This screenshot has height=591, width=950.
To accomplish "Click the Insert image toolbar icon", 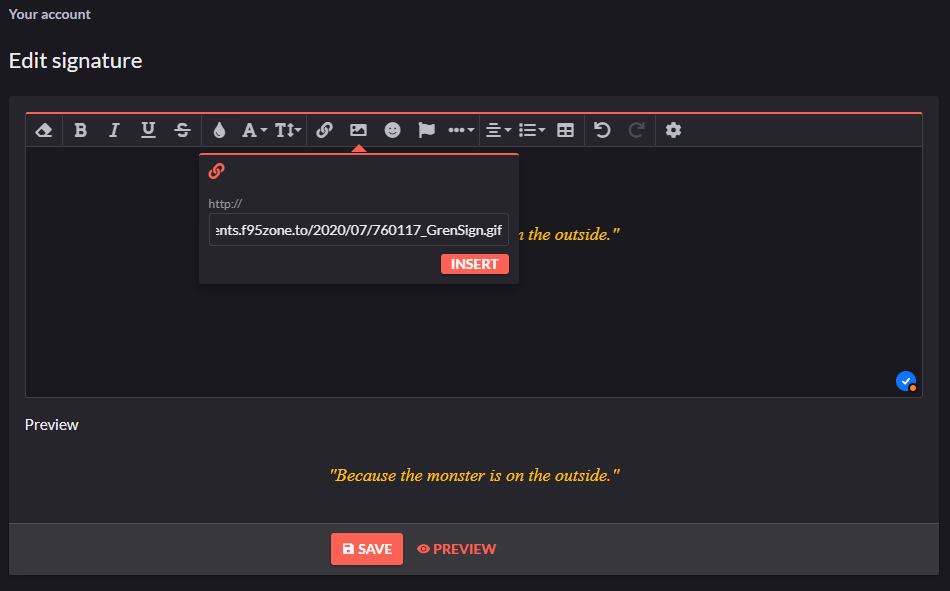I will point(358,130).
